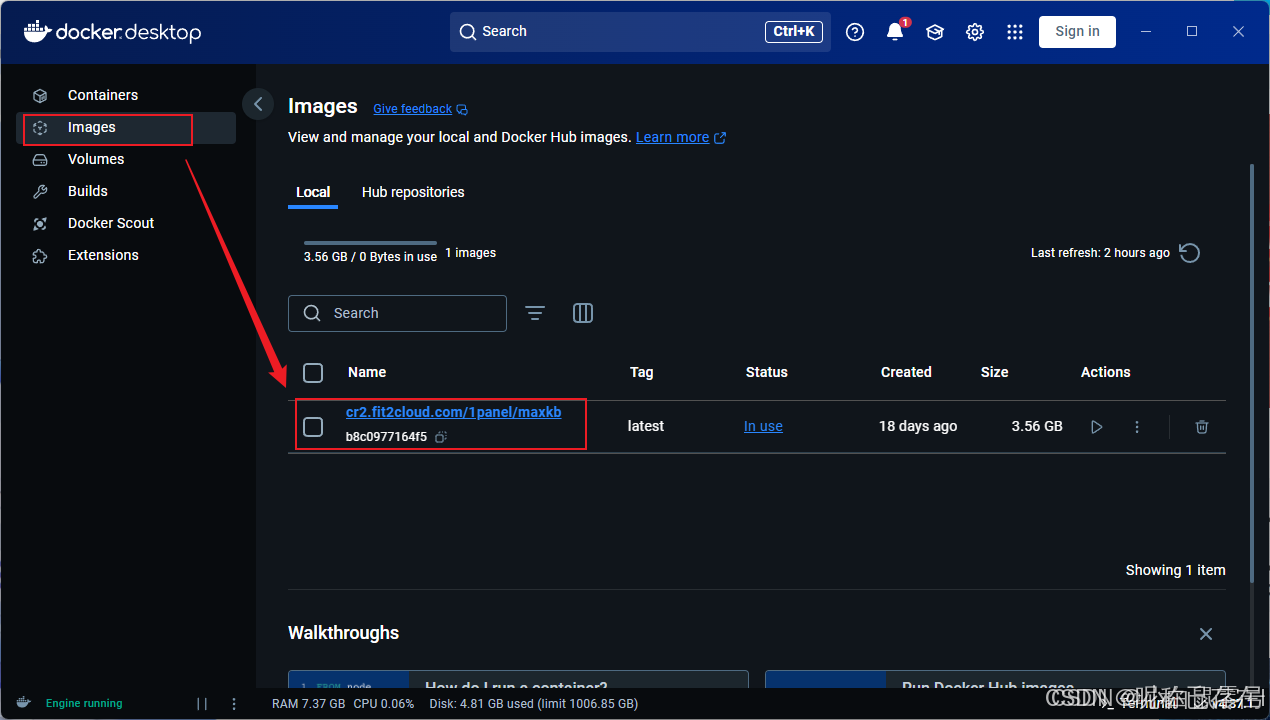Viewport: 1270px width, 720px height.
Task: Open Volumes in the sidebar
Action: [x=126, y=159]
